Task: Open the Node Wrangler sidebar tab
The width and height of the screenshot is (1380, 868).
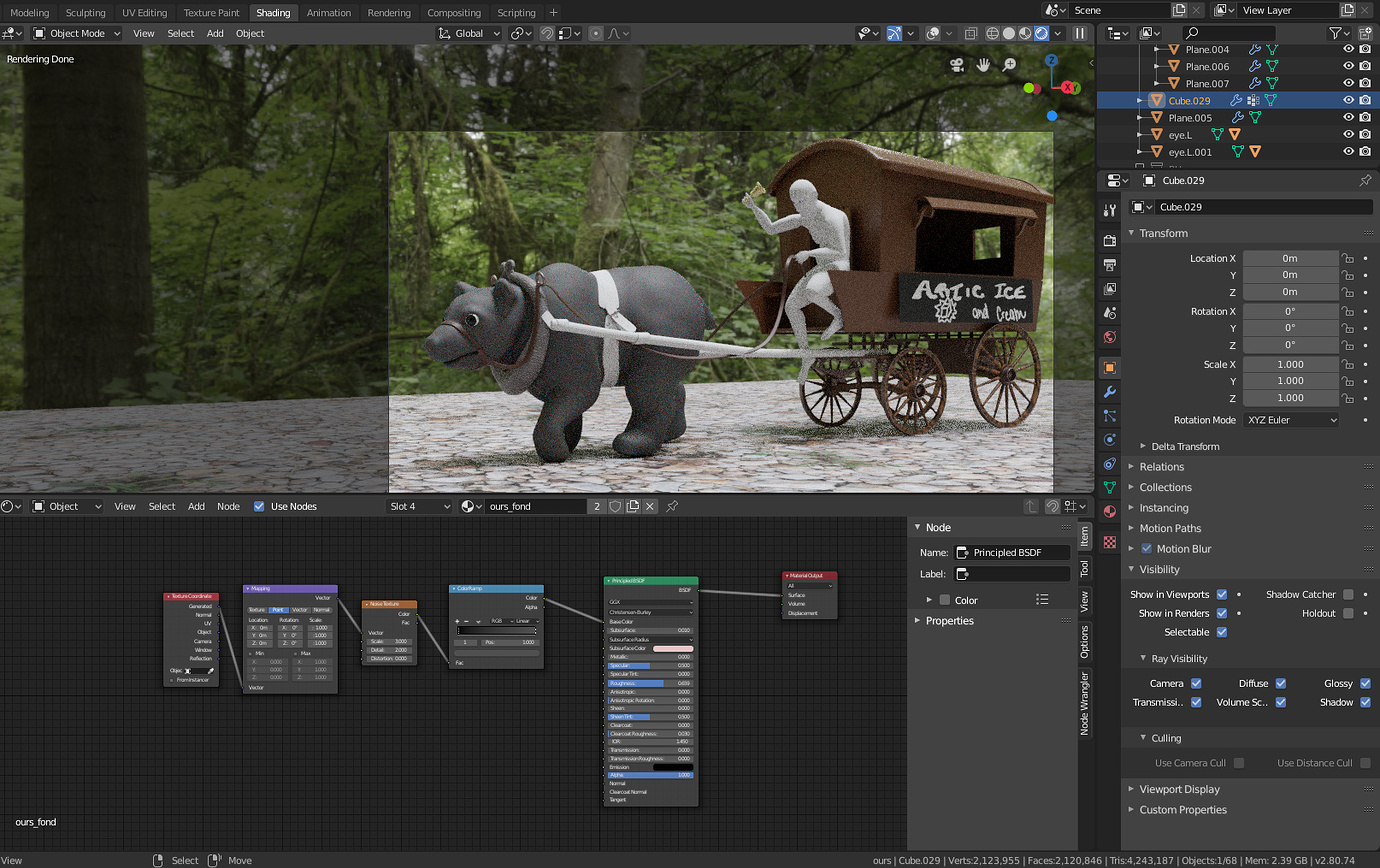Action: point(1084,703)
